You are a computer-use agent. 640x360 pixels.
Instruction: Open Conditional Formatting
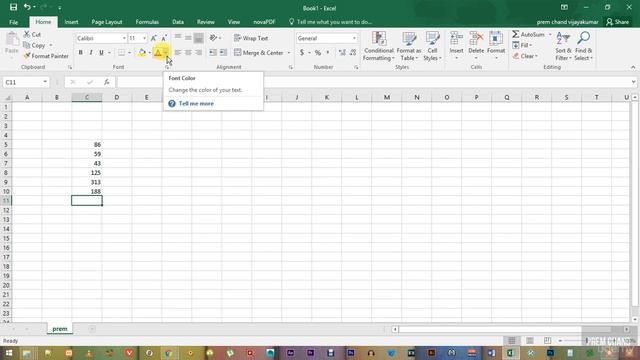tap(379, 46)
